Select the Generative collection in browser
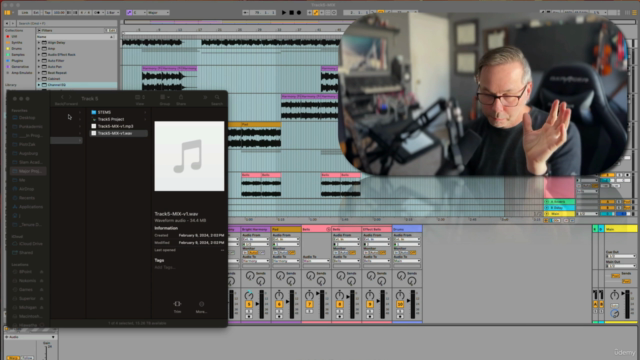Image resolution: width=640 pixels, height=360 pixels. pos(20,67)
